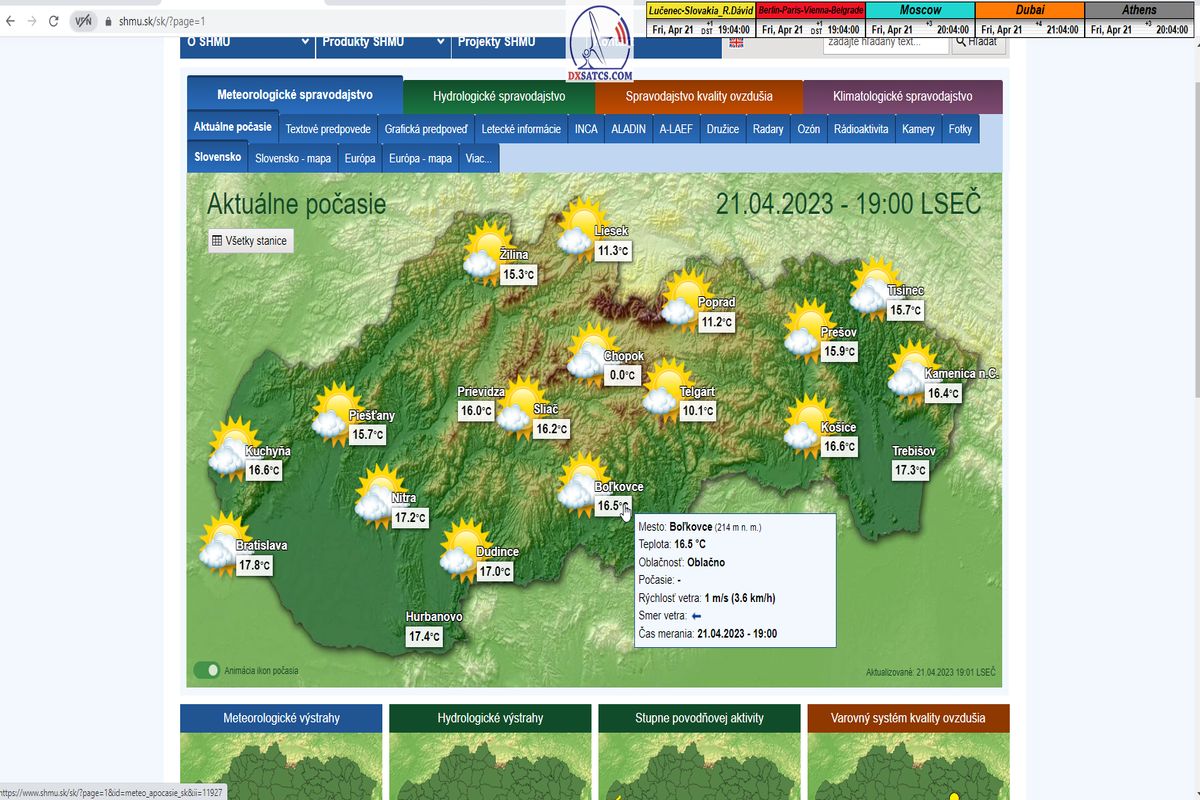The width and height of the screenshot is (1200, 800).
Task: Click the Piešťany weather icon
Action: [335, 413]
